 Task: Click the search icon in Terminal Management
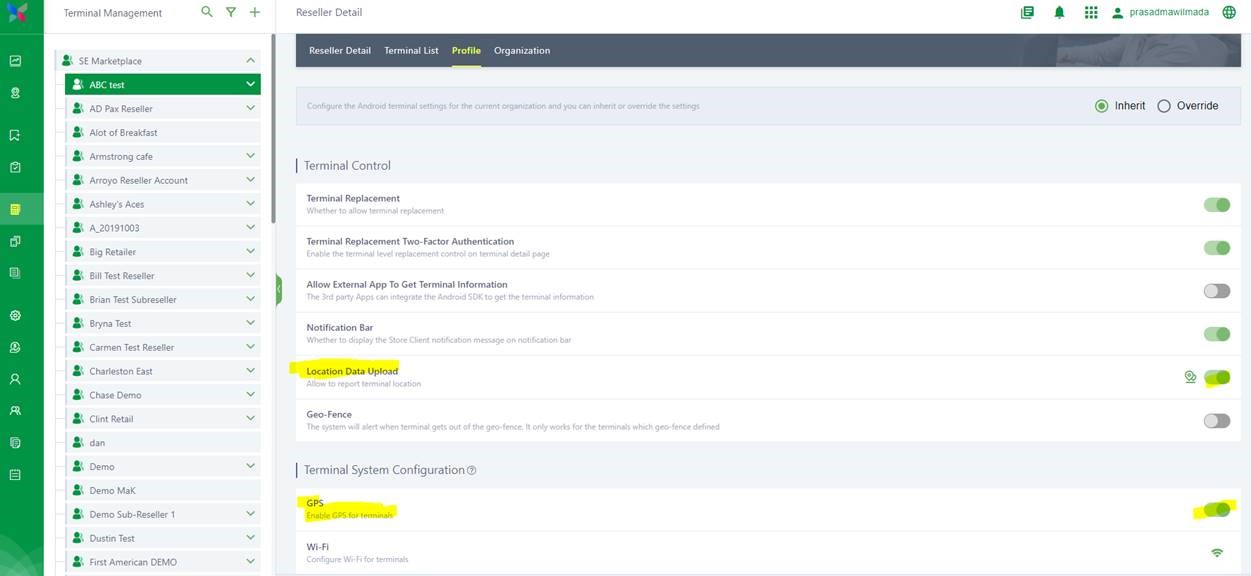(x=207, y=12)
